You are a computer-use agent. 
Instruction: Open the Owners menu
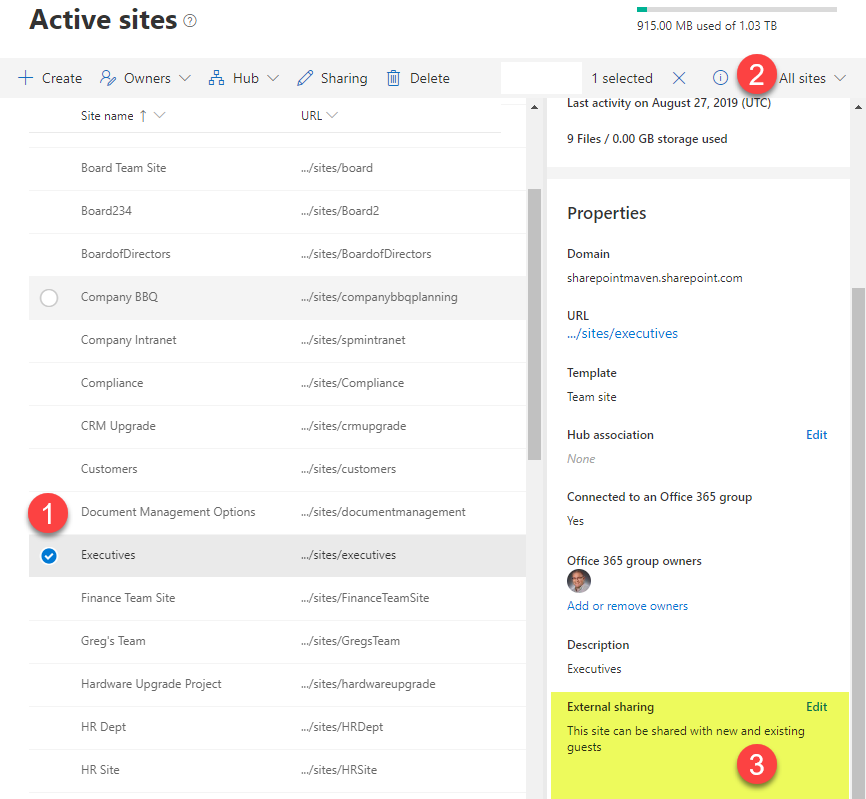145,78
